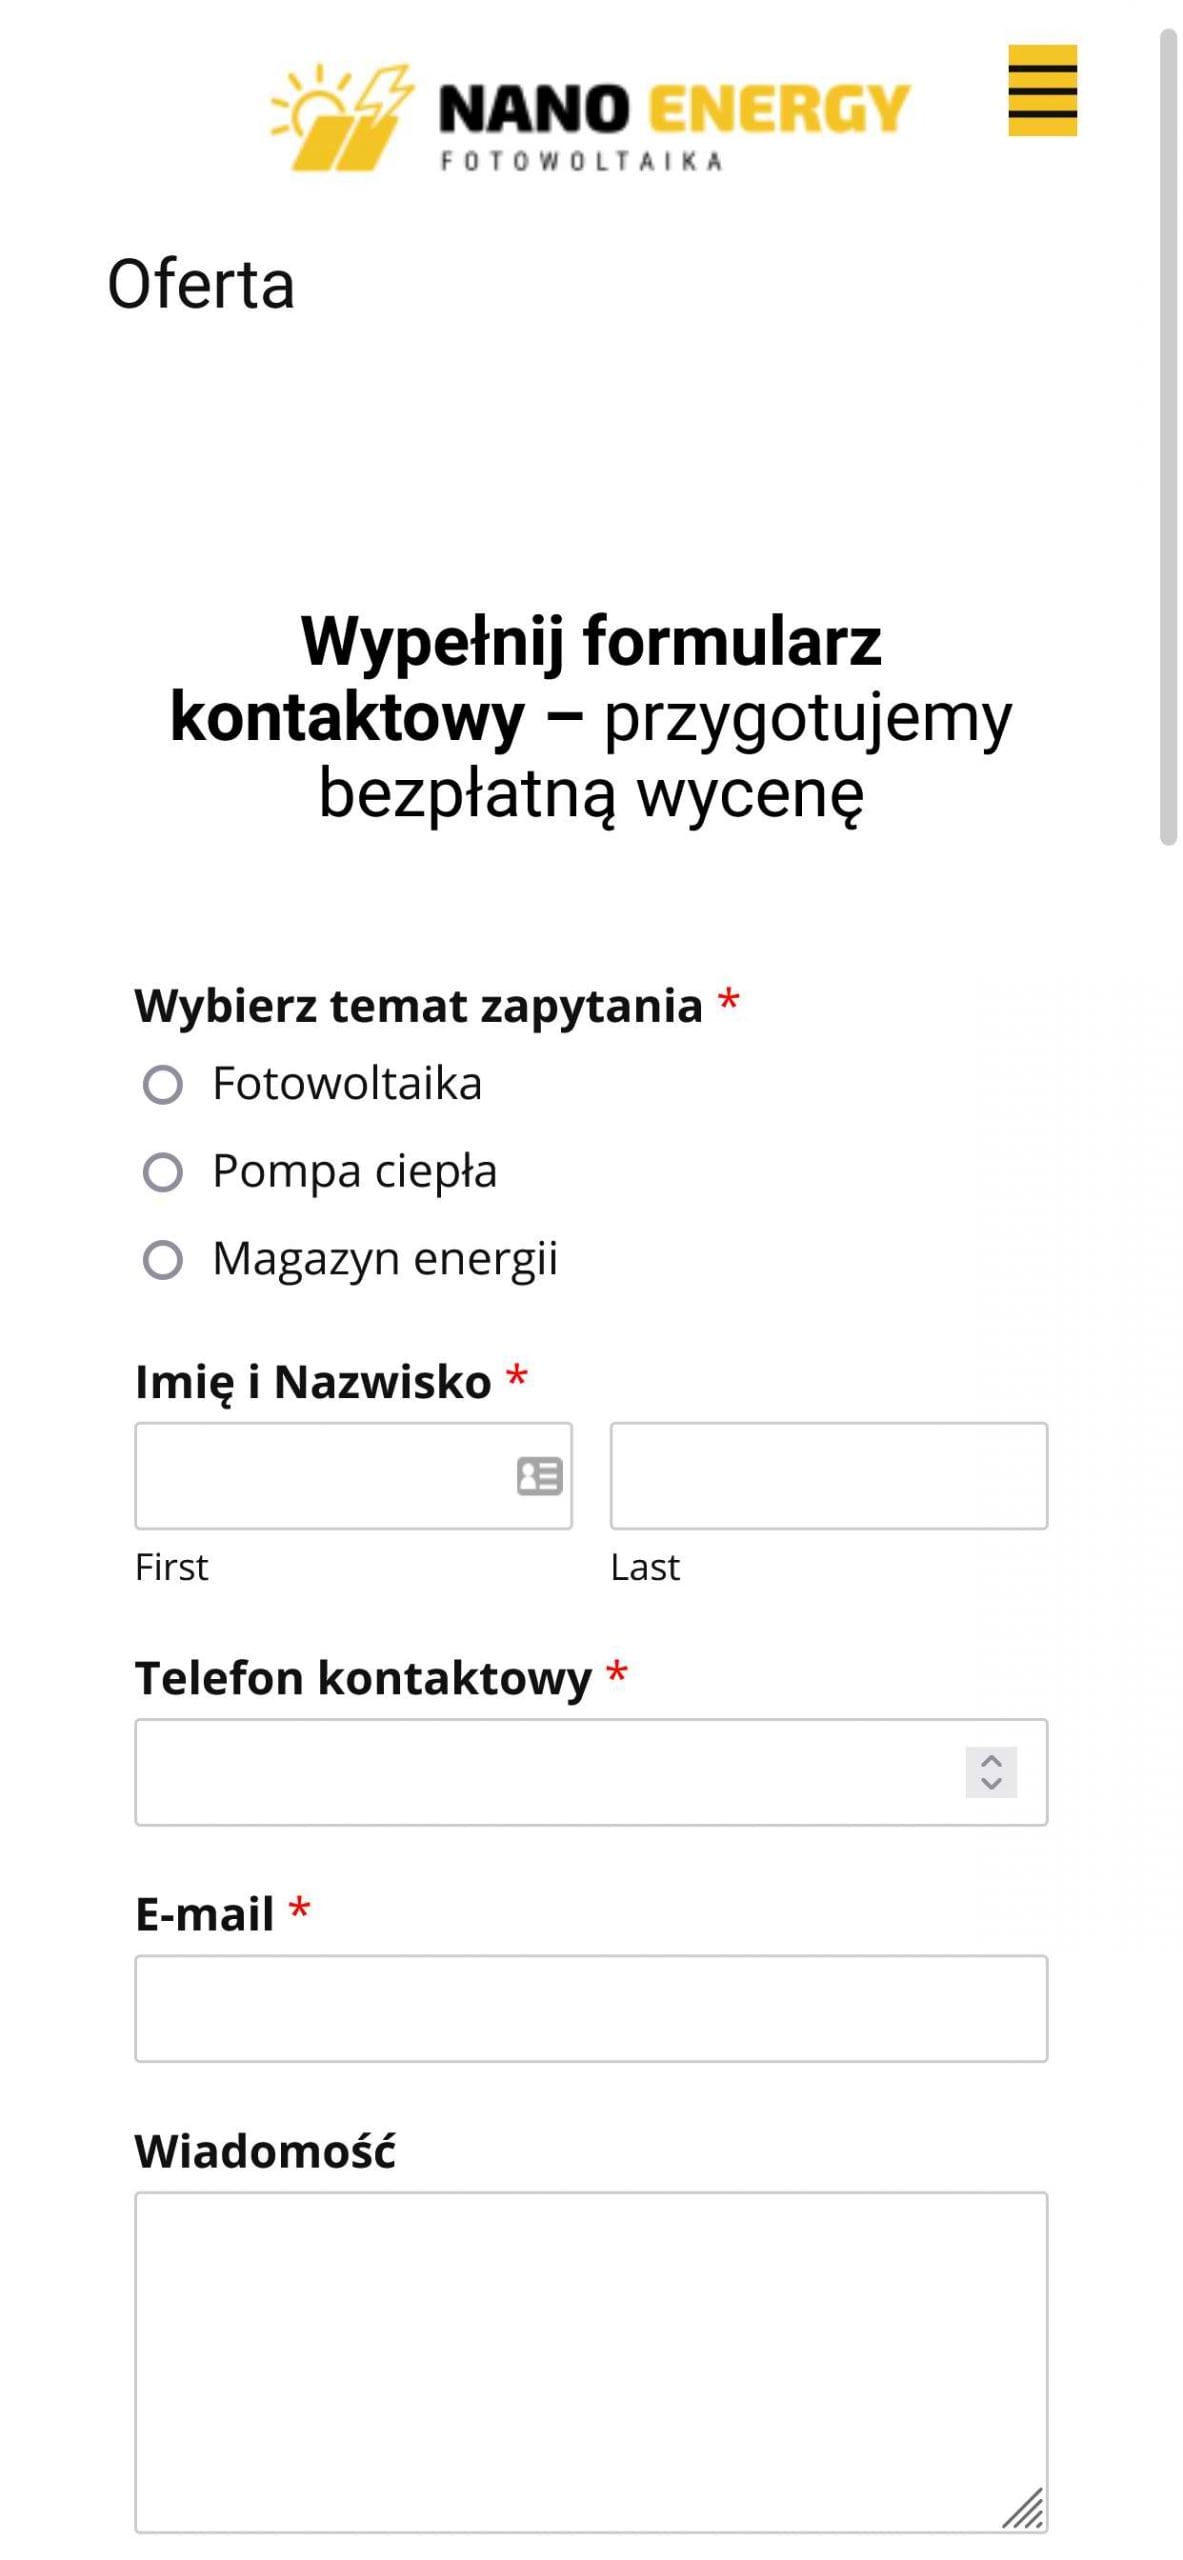This screenshot has height=2560, width=1183.
Task: Click the contact card autofill icon
Action: [539, 1476]
